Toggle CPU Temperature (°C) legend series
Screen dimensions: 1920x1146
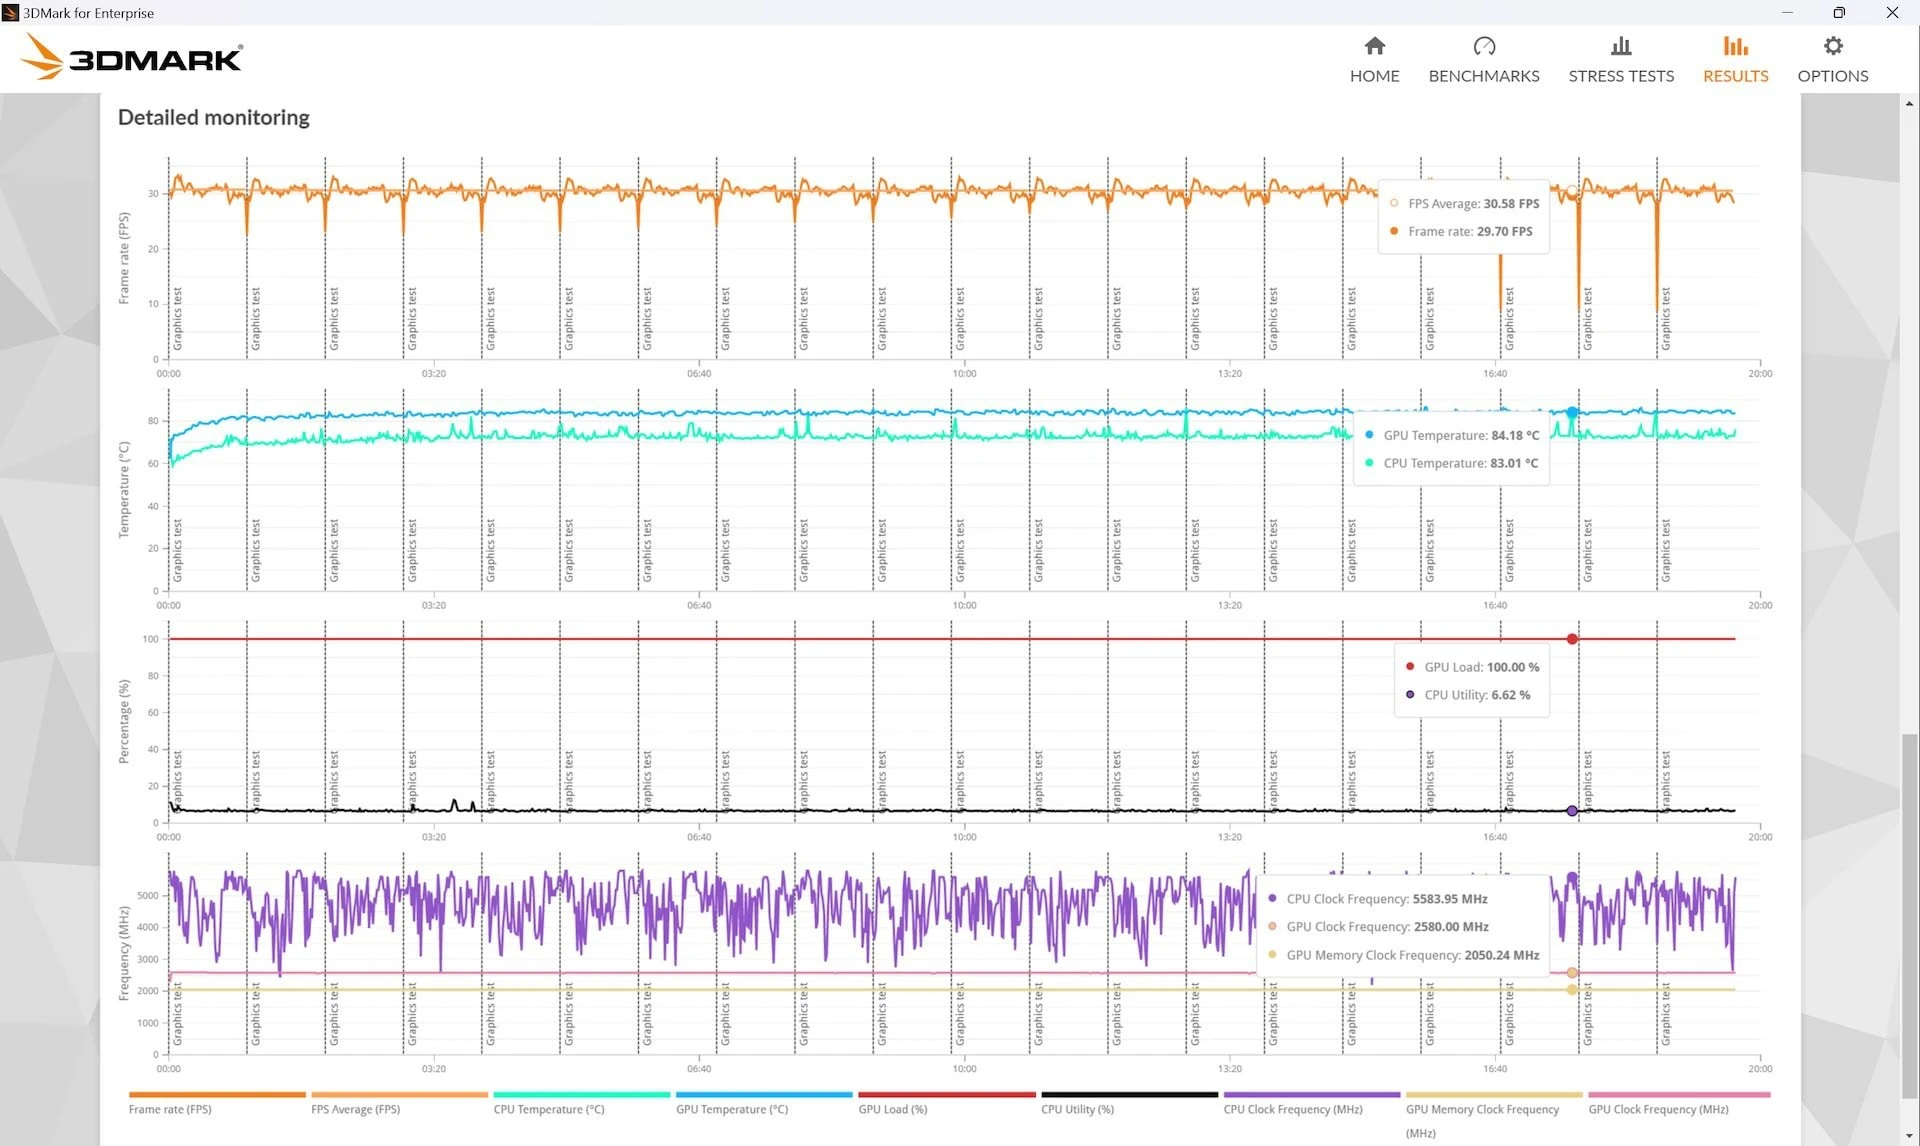coord(549,1109)
